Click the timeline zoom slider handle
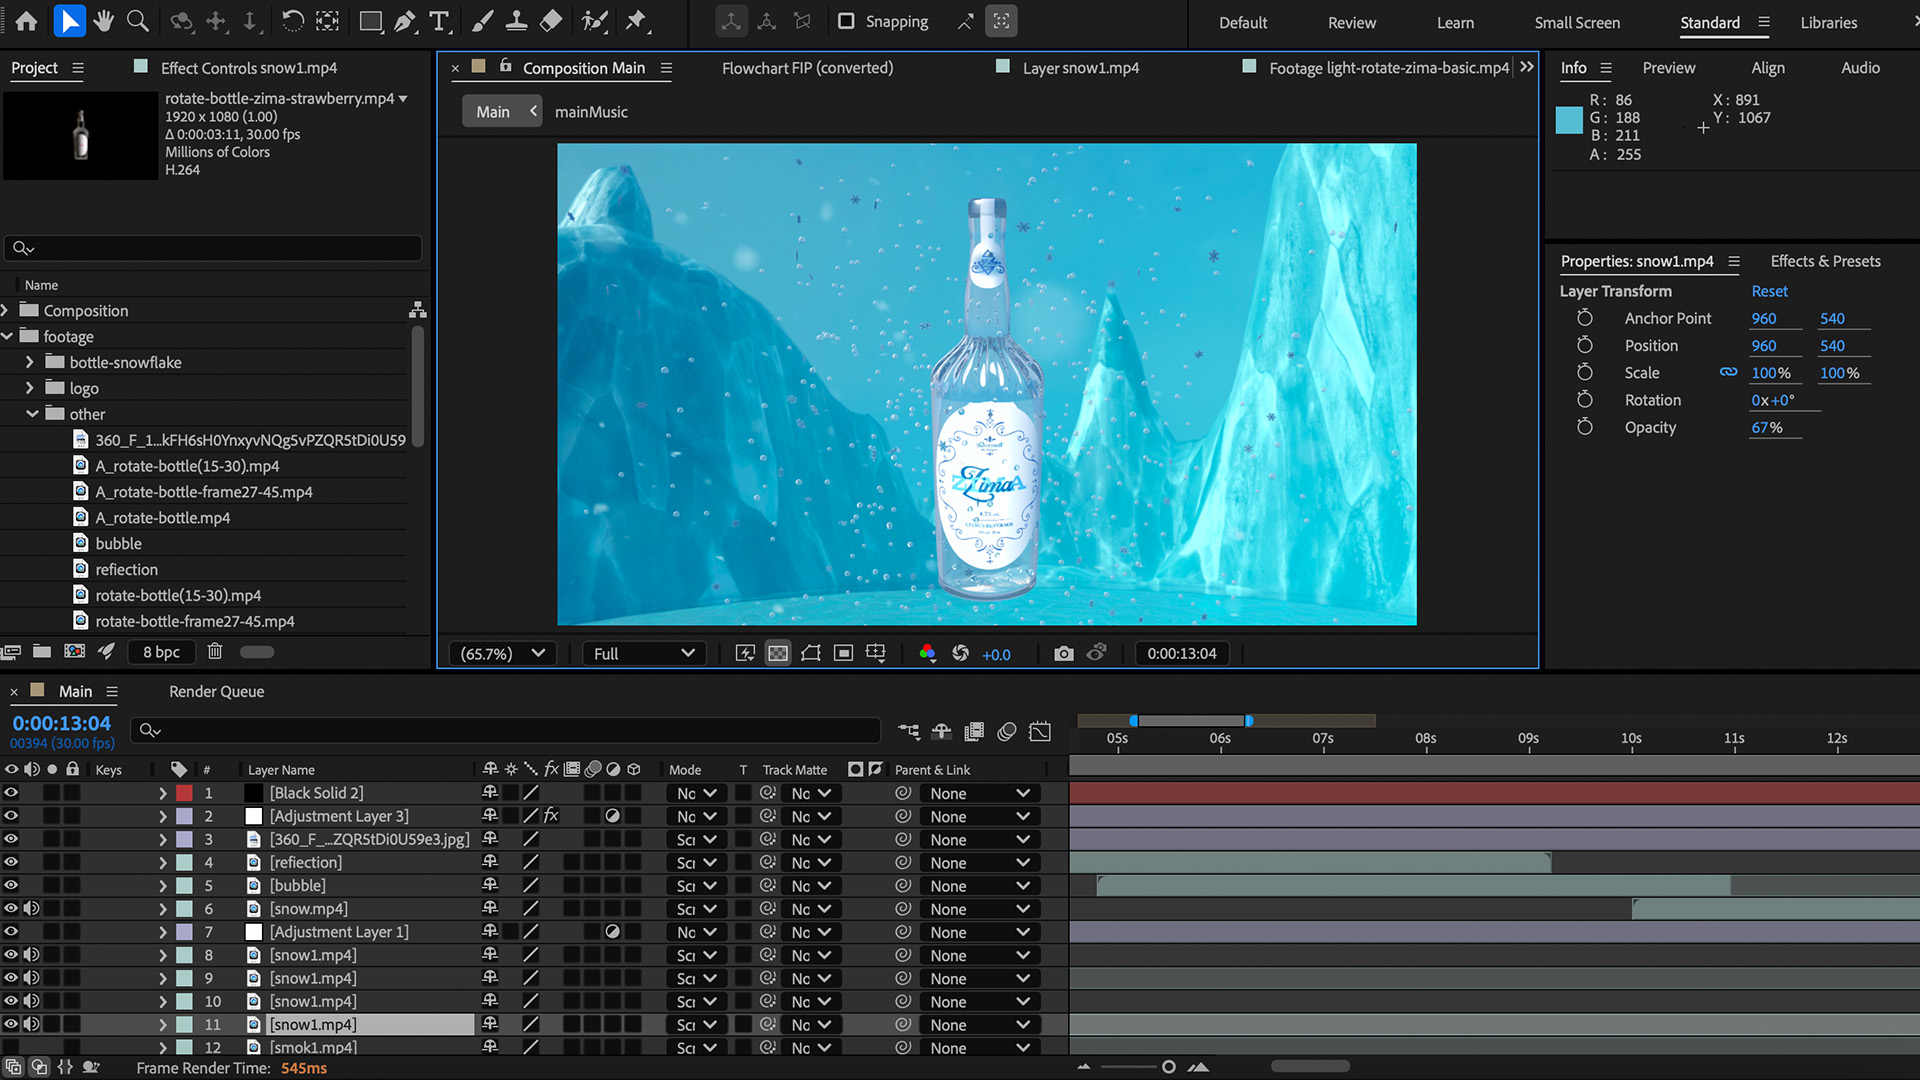Screen dimensions: 1920x1080 pyautogui.click(x=1168, y=1067)
